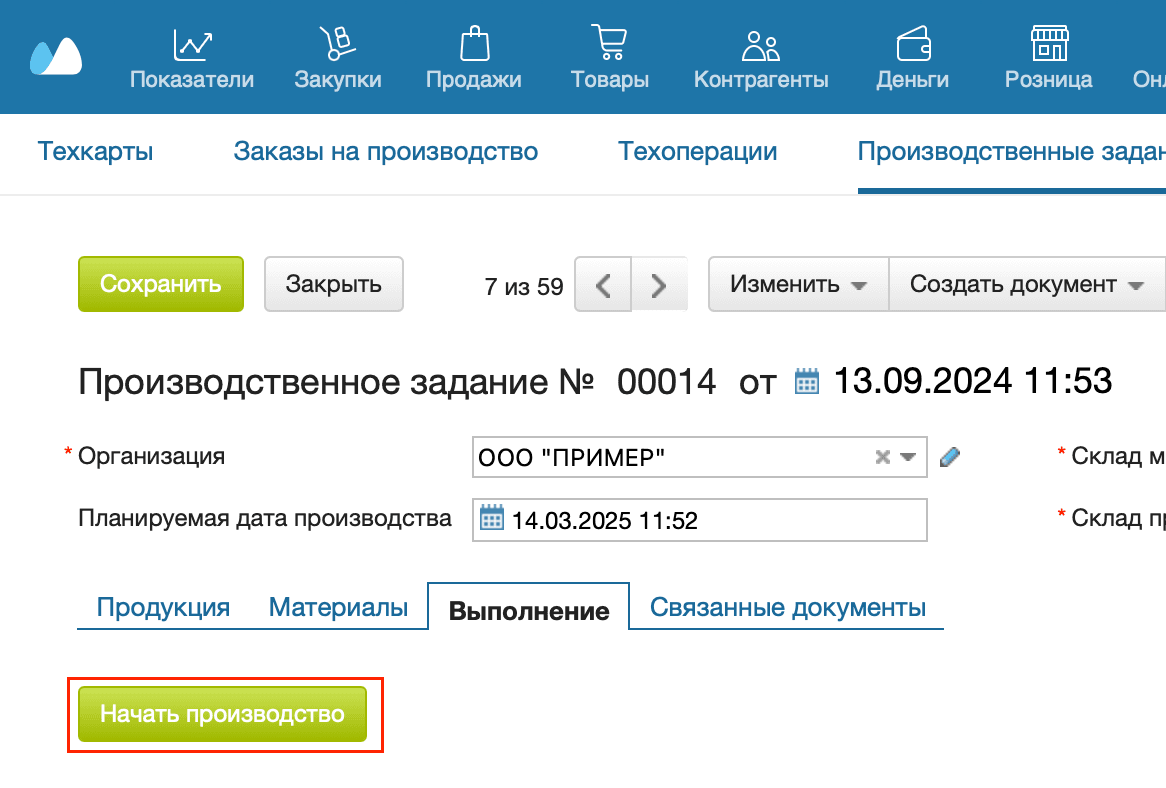The width and height of the screenshot is (1166, 788).
Task: Open the Связанные документы tab
Action: point(788,605)
